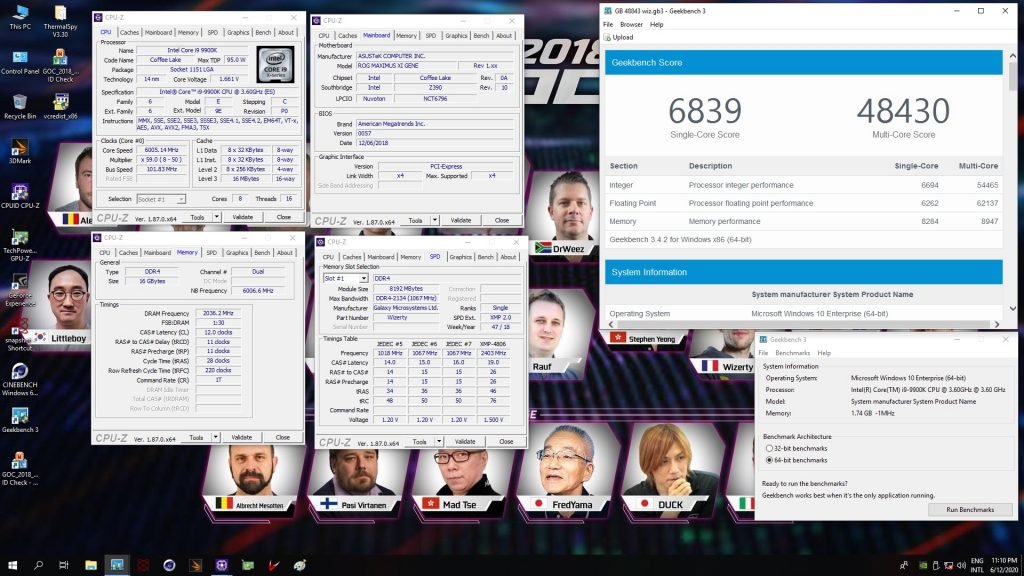Image resolution: width=1024 pixels, height=576 pixels.
Task: Click the People icon in system tray
Action: (x=904, y=566)
